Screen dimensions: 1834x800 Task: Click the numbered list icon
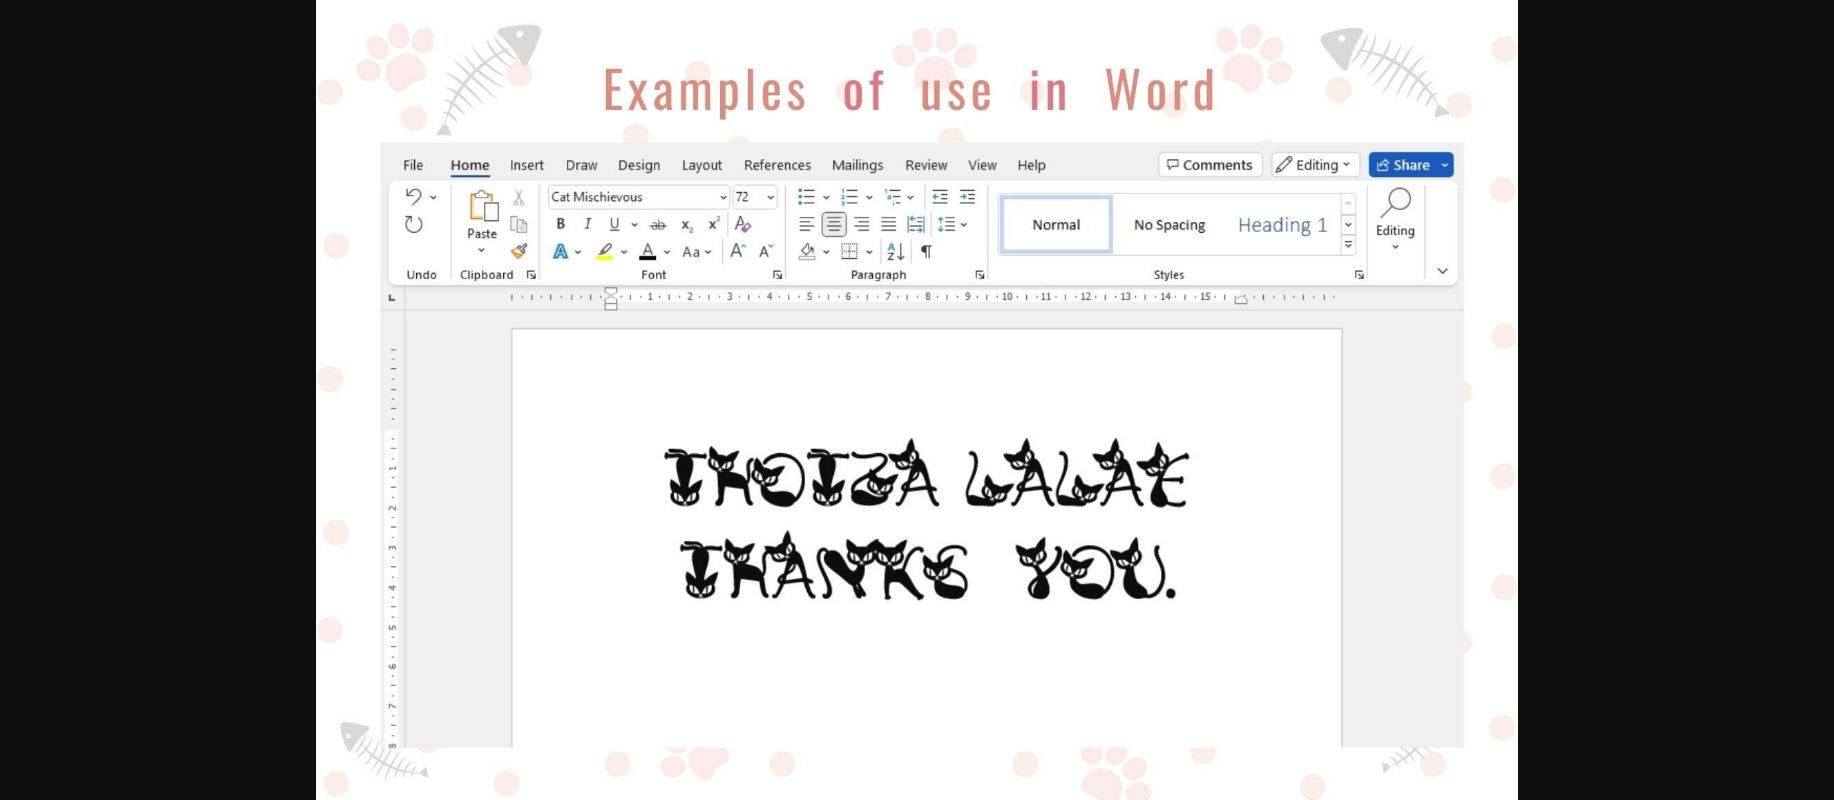pyautogui.click(x=849, y=197)
